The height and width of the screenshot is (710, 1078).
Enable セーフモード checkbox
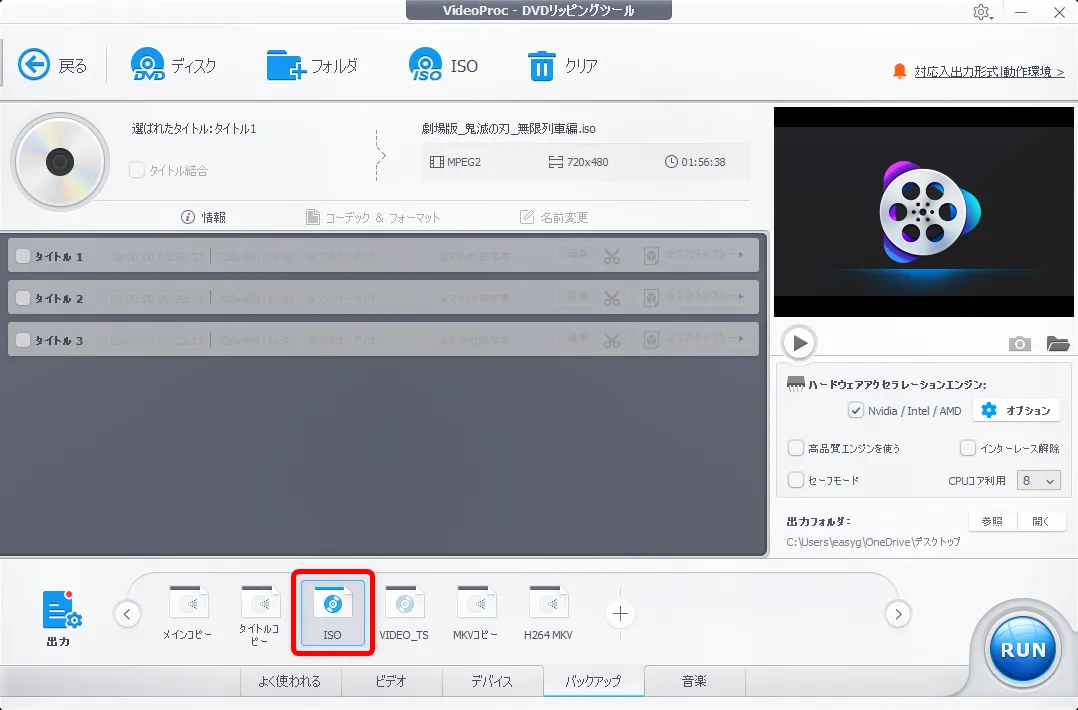pyautogui.click(x=795, y=480)
